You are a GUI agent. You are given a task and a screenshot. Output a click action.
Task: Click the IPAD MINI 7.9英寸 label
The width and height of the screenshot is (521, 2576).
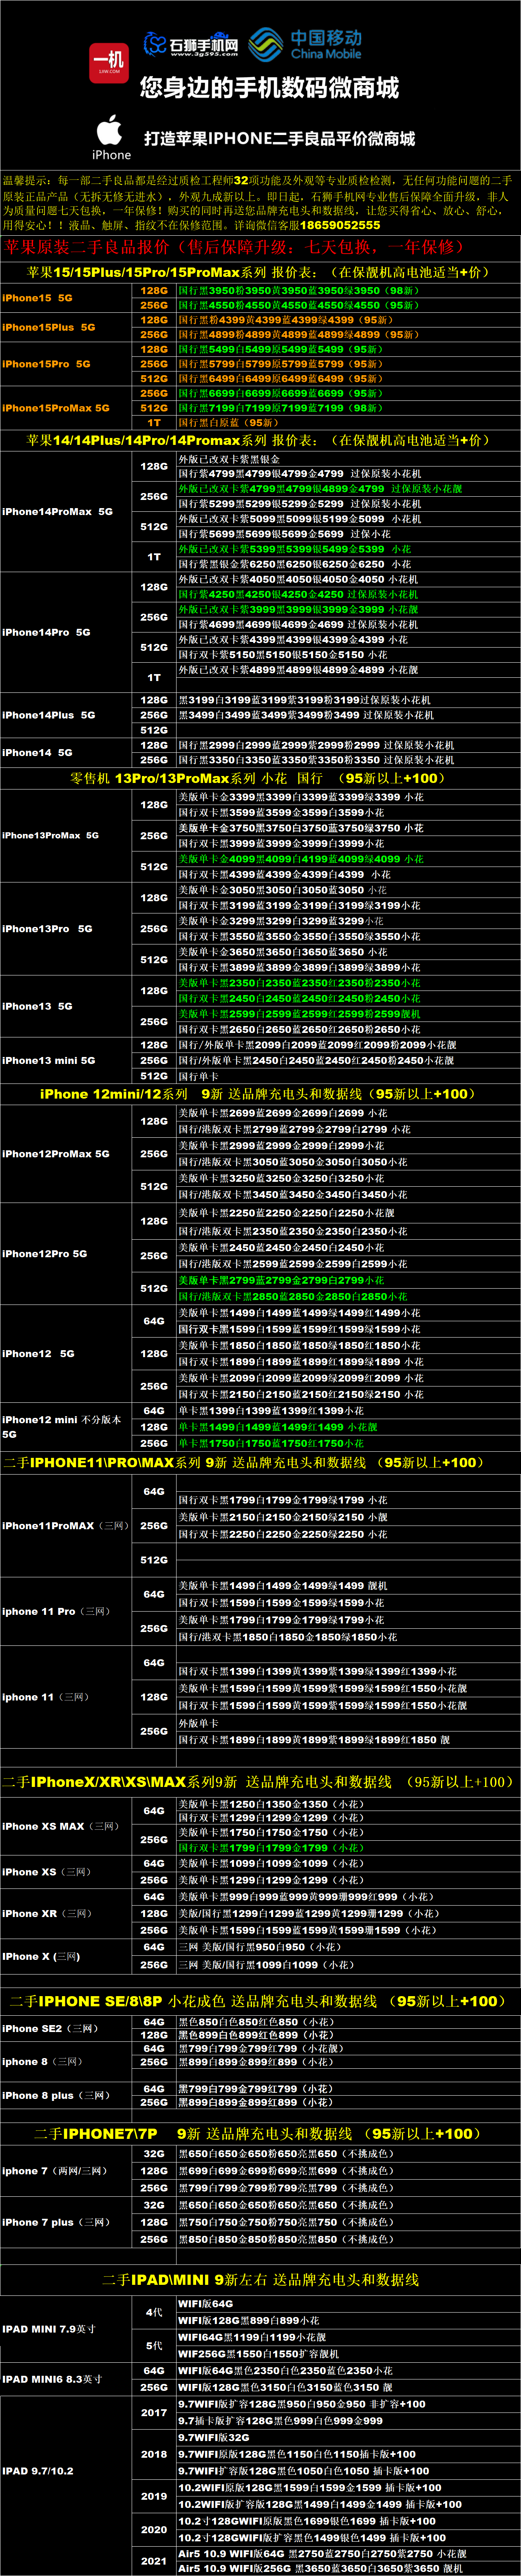coord(49,2329)
